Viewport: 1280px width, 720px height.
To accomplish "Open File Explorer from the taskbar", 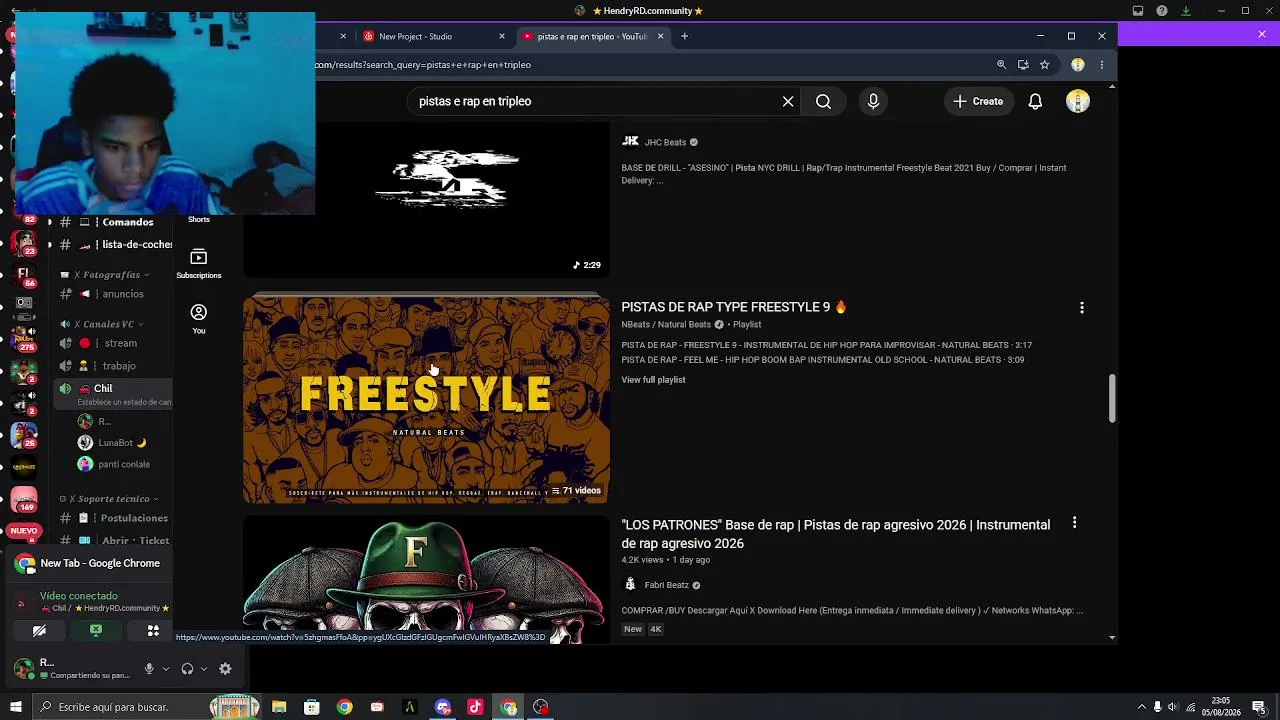I will point(279,707).
